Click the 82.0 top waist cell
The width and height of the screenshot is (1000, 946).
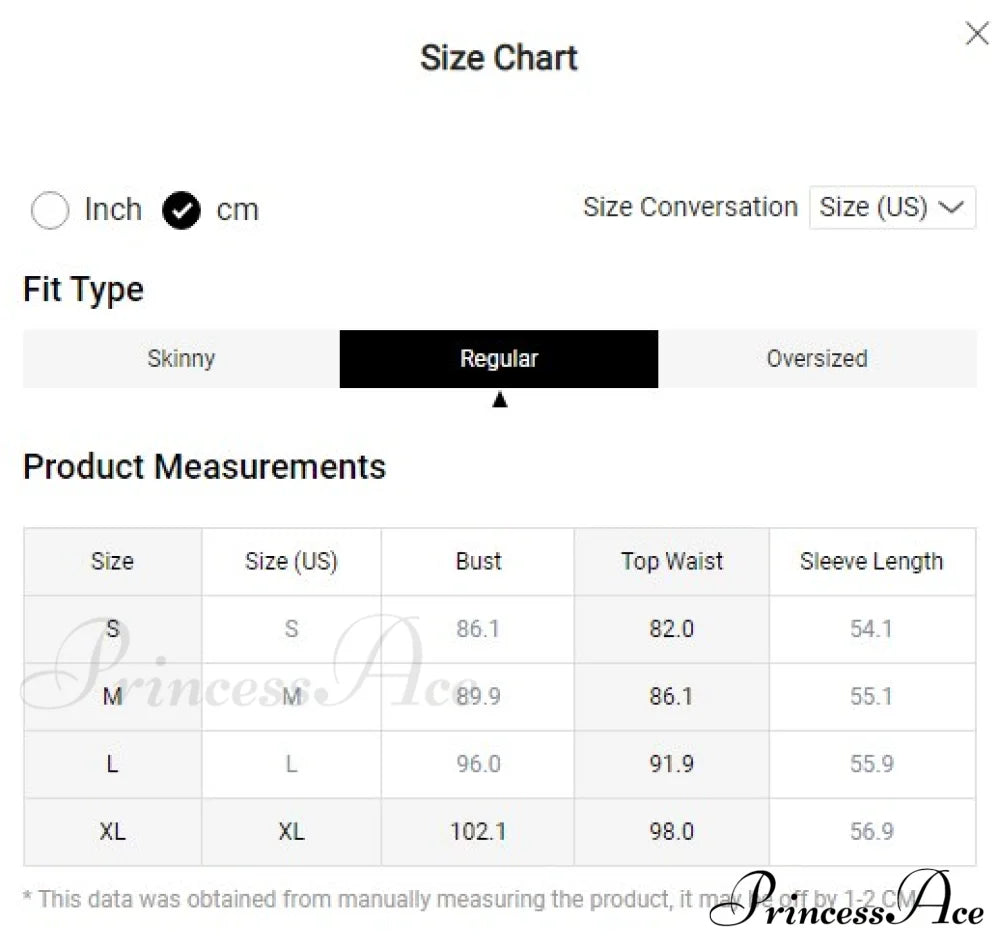tap(671, 629)
